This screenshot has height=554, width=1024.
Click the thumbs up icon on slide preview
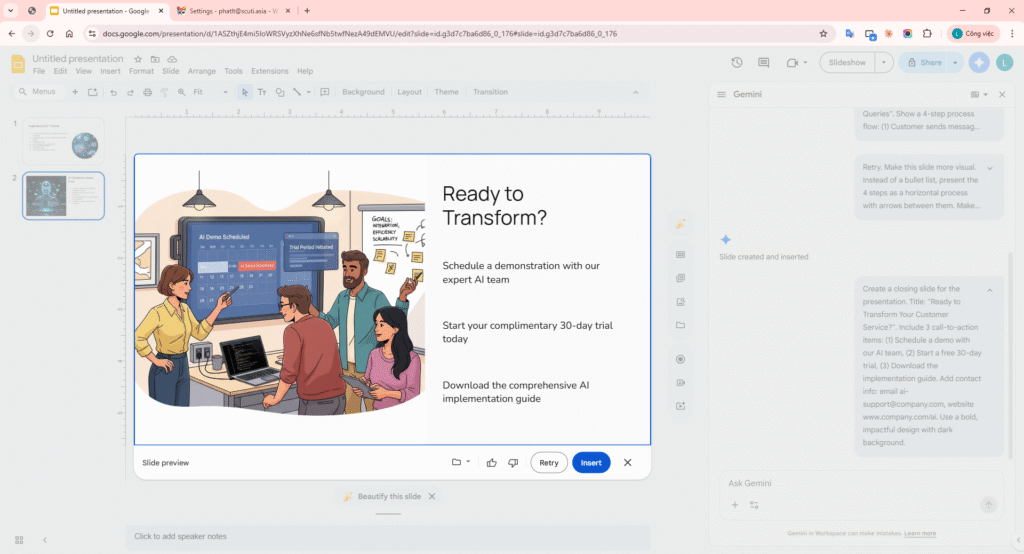(x=491, y=463)
